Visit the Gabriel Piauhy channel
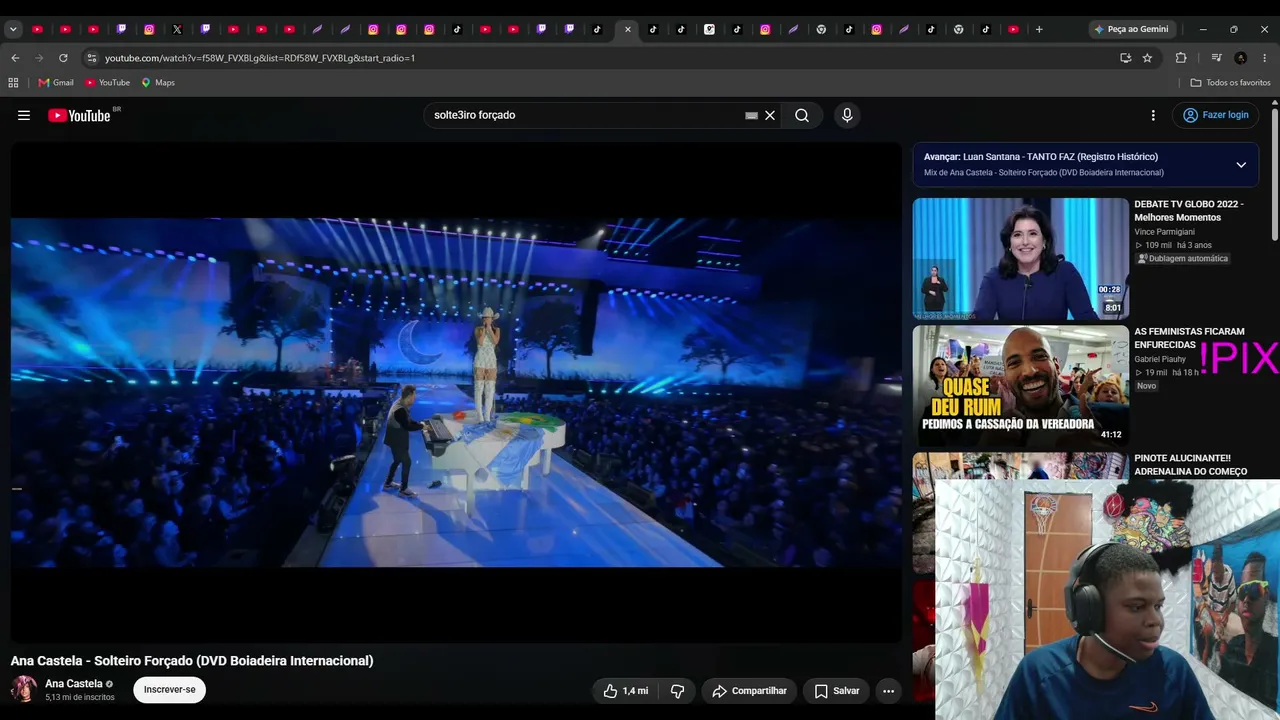This screenshot has height=720, width=1280. (1160, 359)
